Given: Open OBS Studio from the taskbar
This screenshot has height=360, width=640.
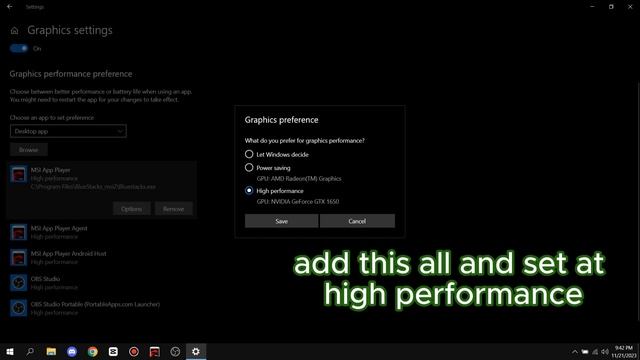Looking at the screenshot, I should point(175,351).
